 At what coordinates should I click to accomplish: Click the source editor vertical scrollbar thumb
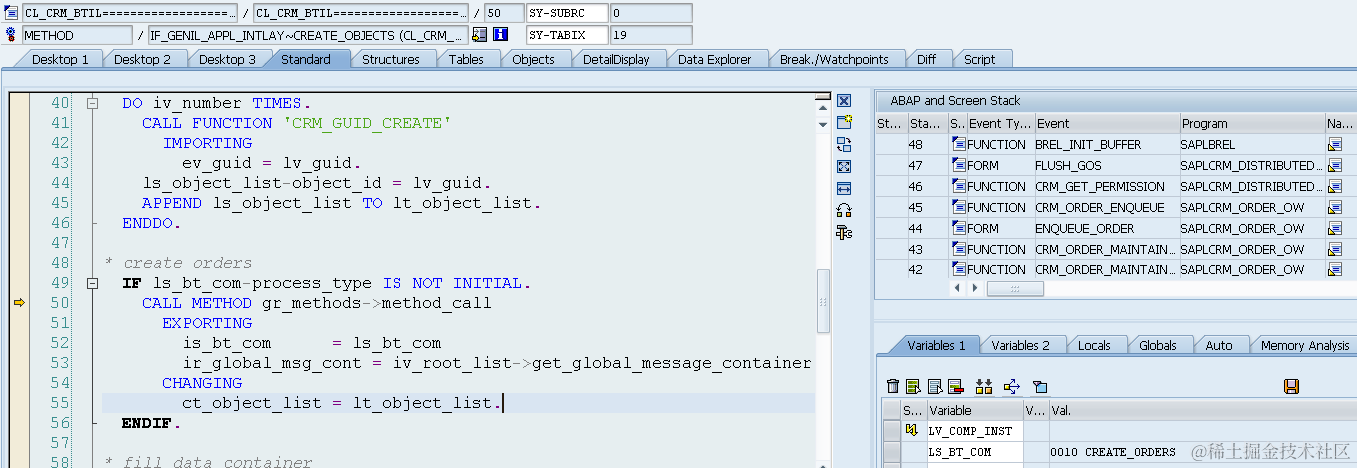823,300
